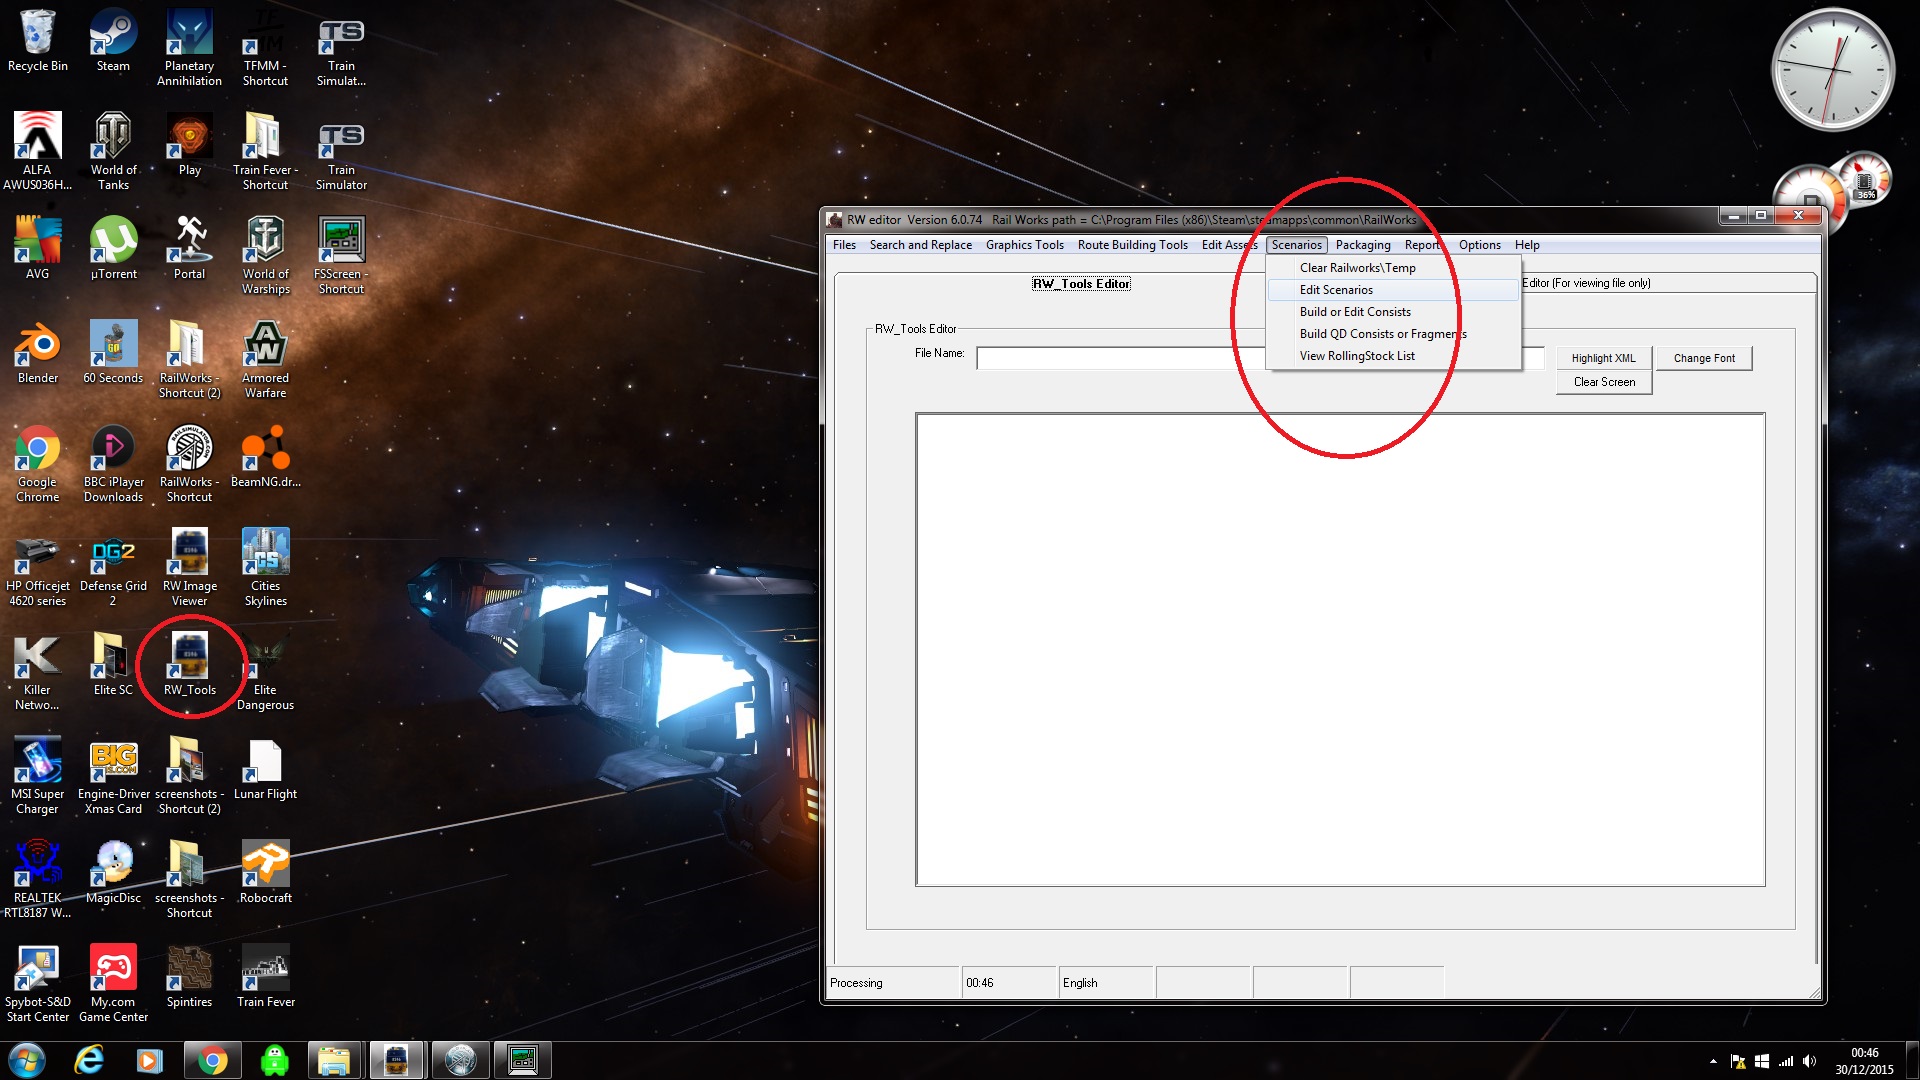The height and width of the screenshot is (1080, 1920).
Task: Expand the Packaging menu
Action: 1362,245
